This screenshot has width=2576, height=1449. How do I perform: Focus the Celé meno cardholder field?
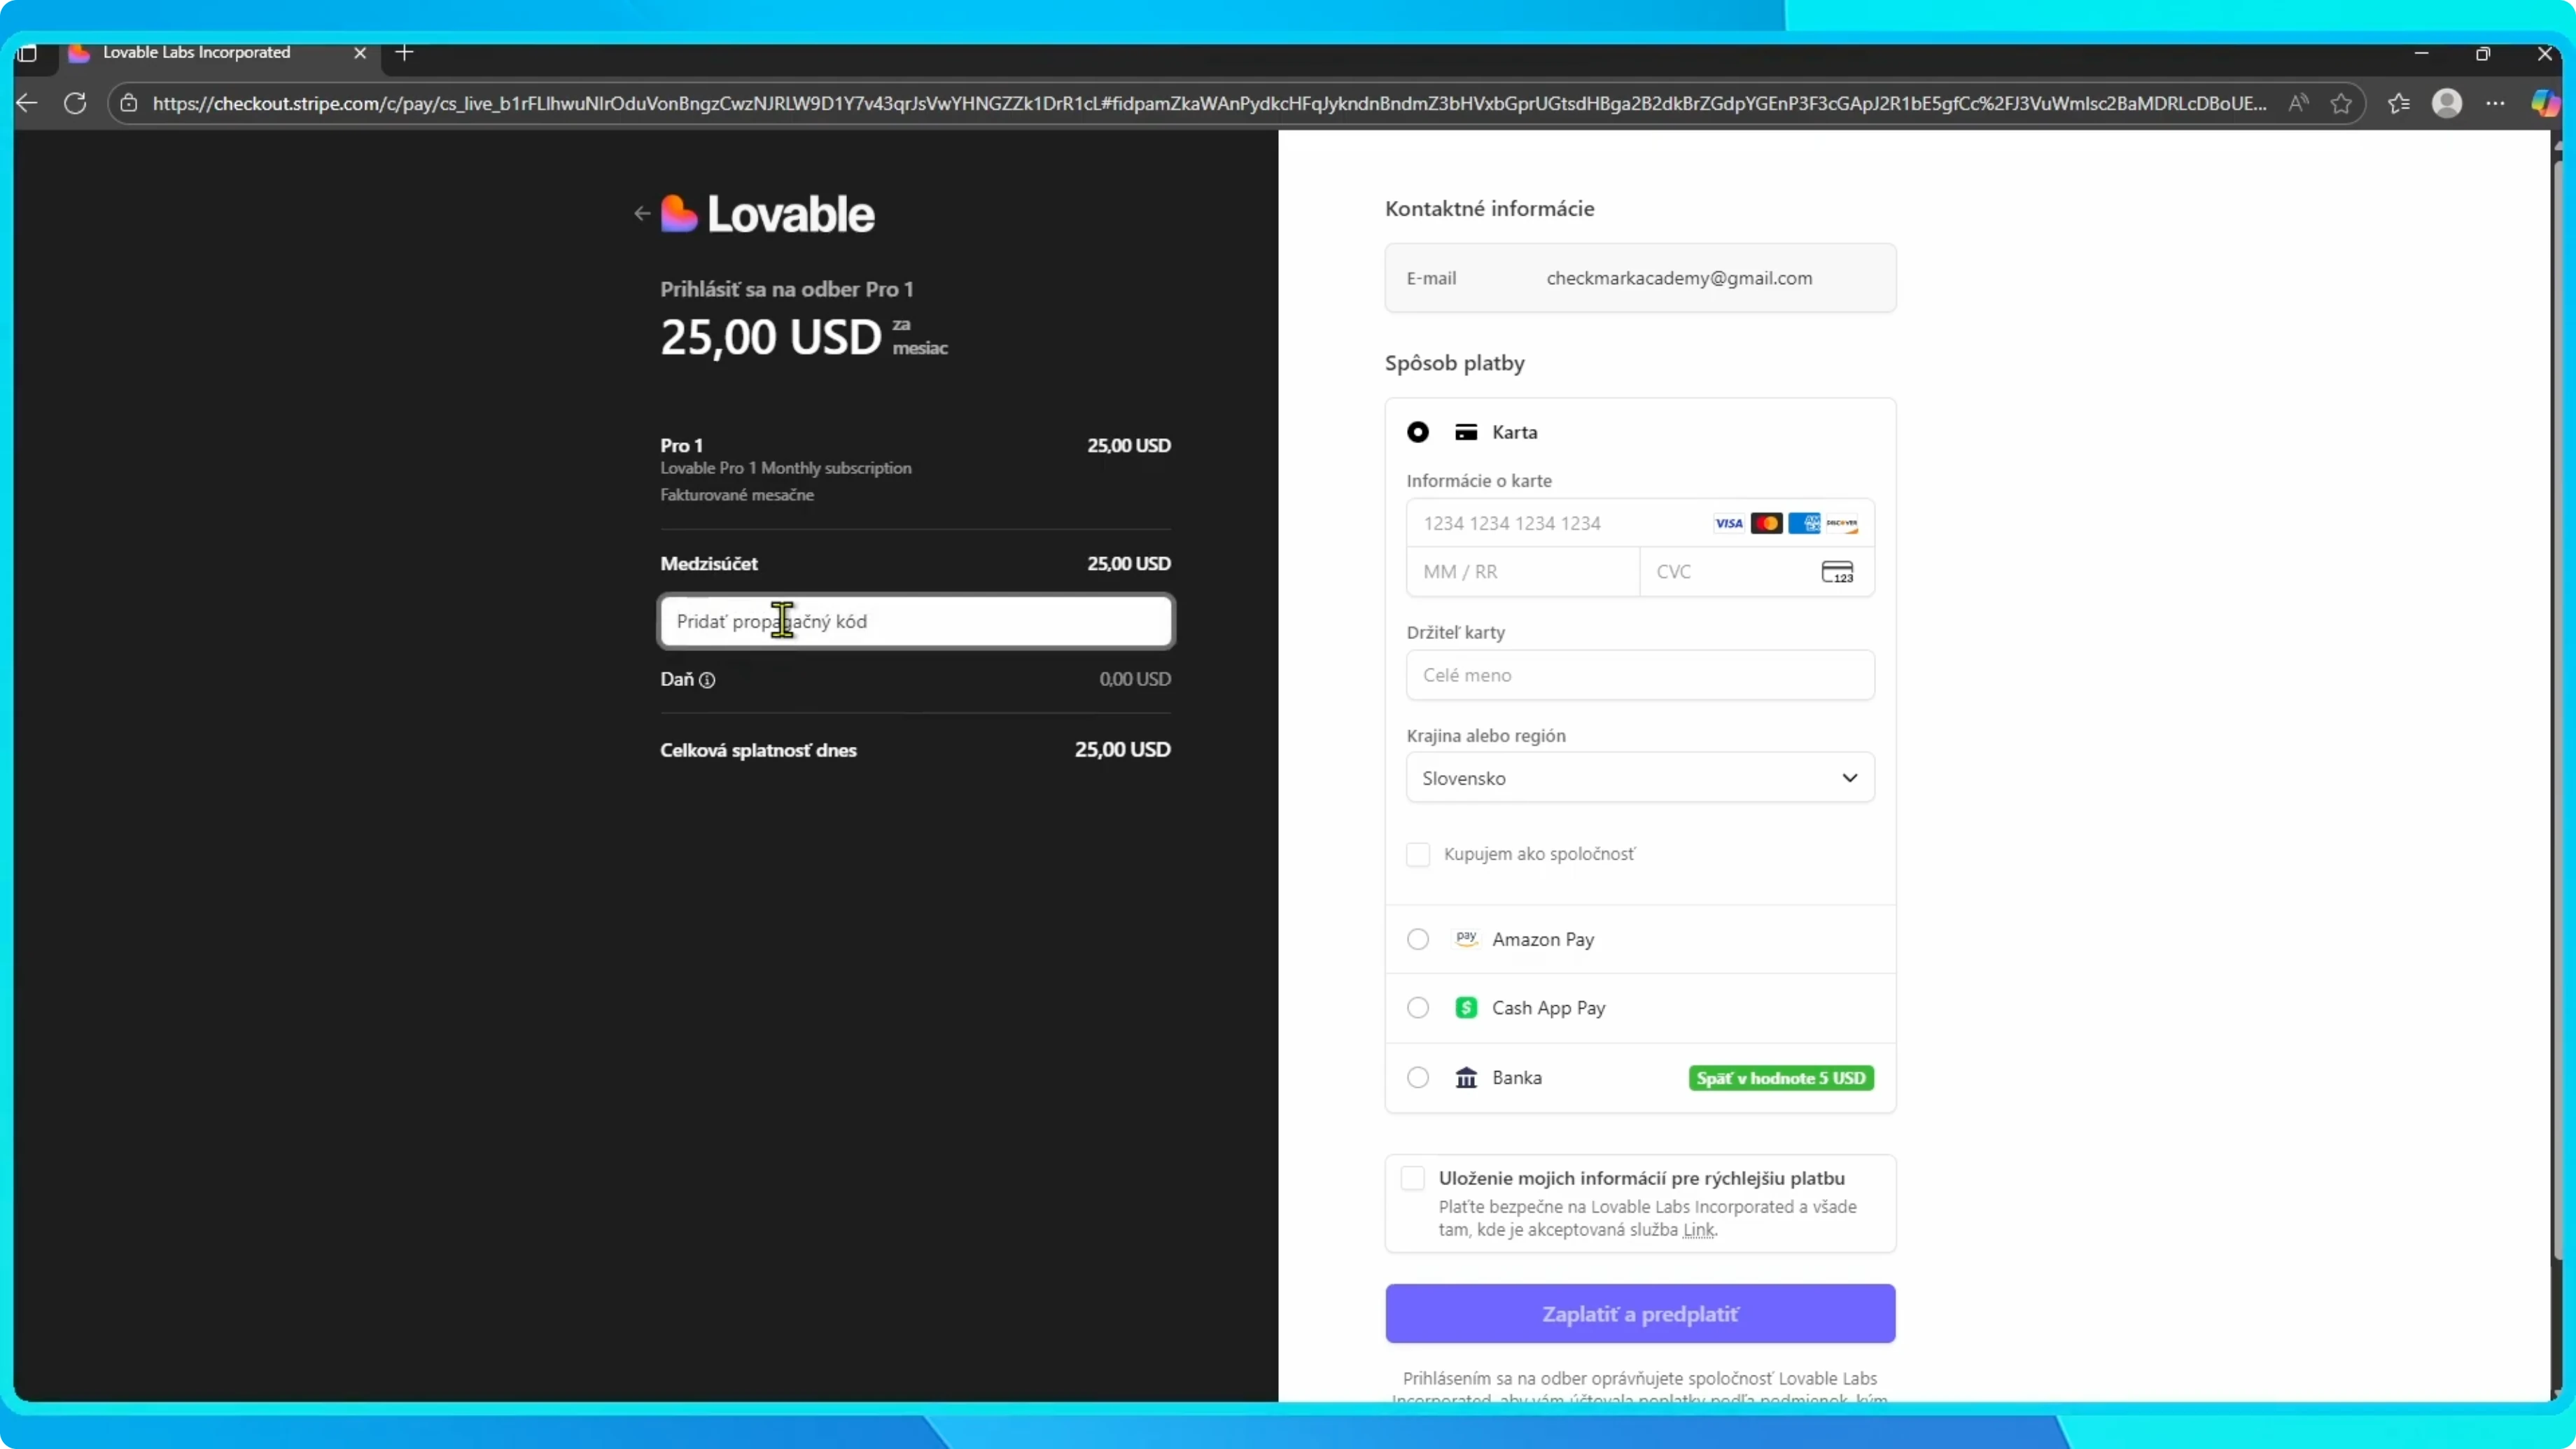click(1640, 675)
